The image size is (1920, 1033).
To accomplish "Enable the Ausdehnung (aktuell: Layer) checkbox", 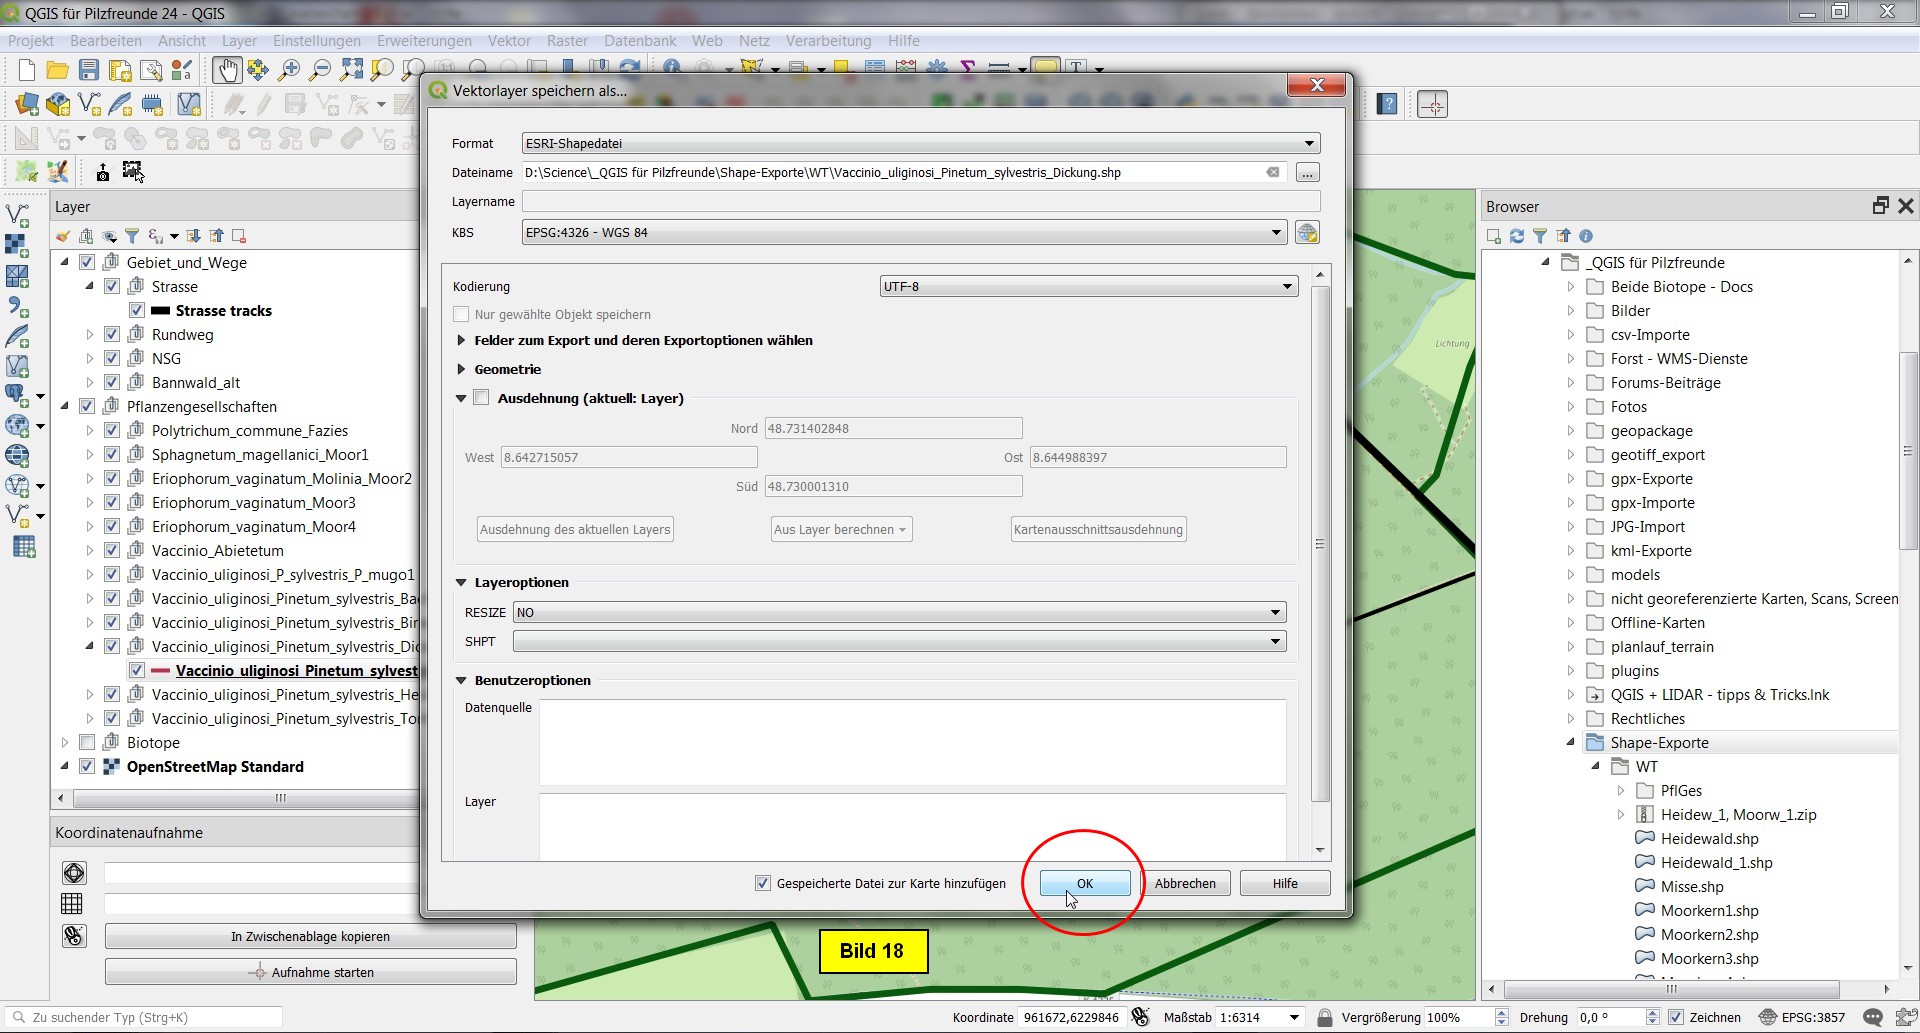I will [482, 398].
